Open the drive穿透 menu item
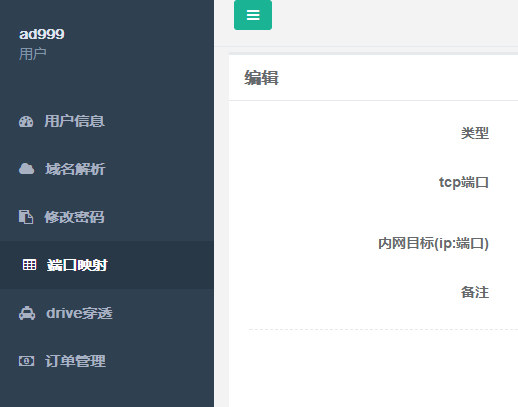 point(107,313)
